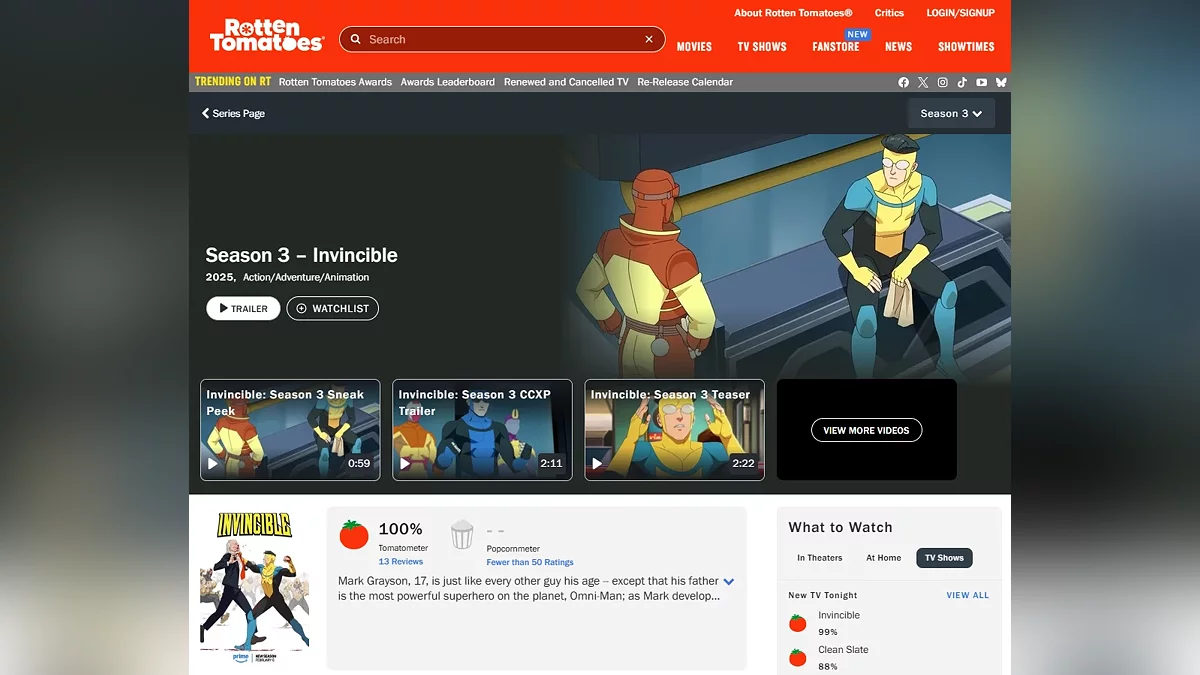Open Rotten Tomatoes Awards trending link

(335, 82)
